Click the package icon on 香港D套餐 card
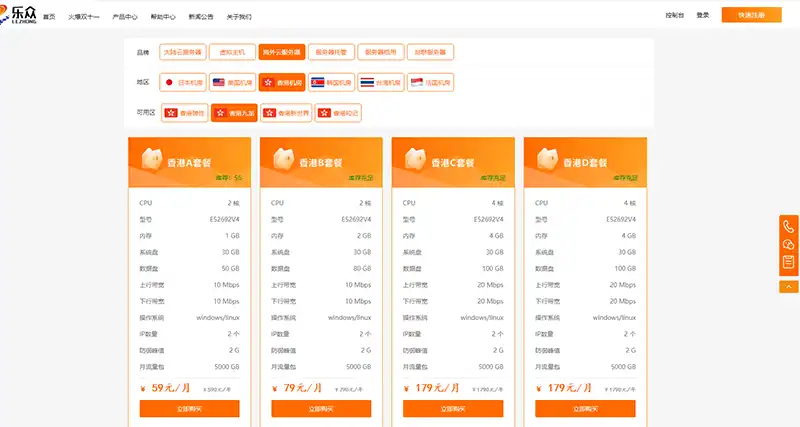800x427 pixels. coord(547,159)
